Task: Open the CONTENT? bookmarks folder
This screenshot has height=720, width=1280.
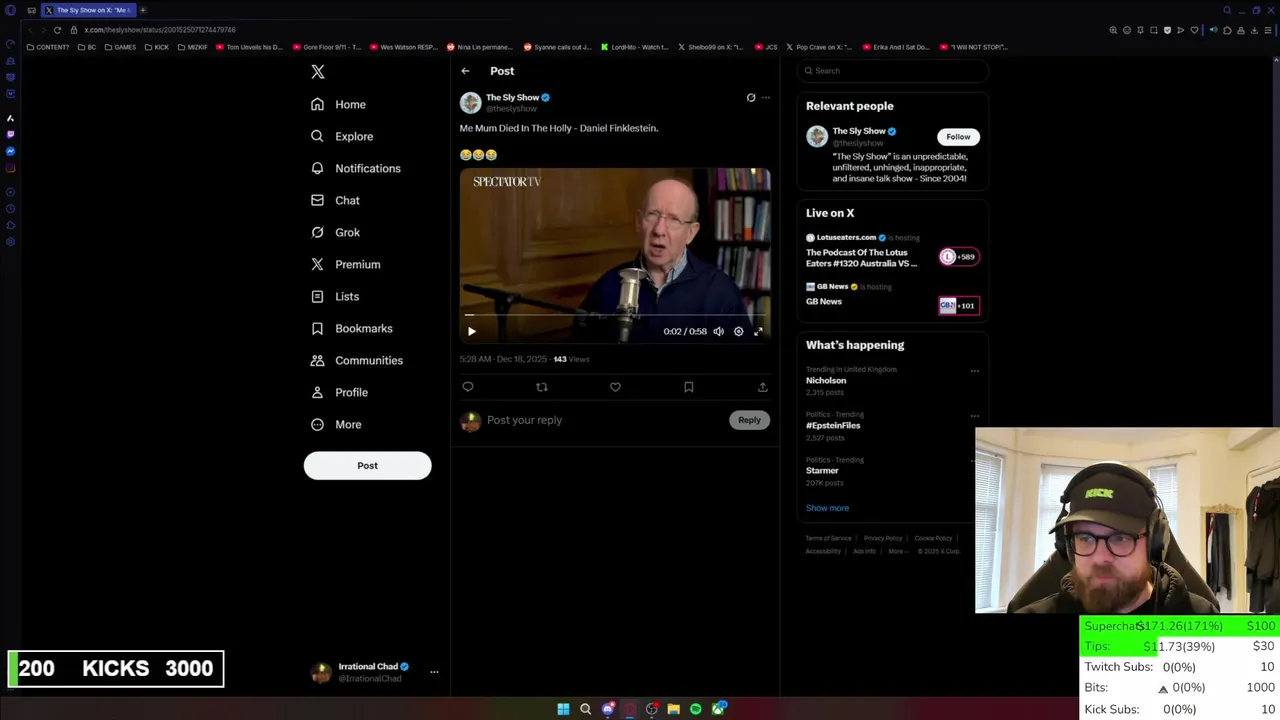Action: [48, 47]
